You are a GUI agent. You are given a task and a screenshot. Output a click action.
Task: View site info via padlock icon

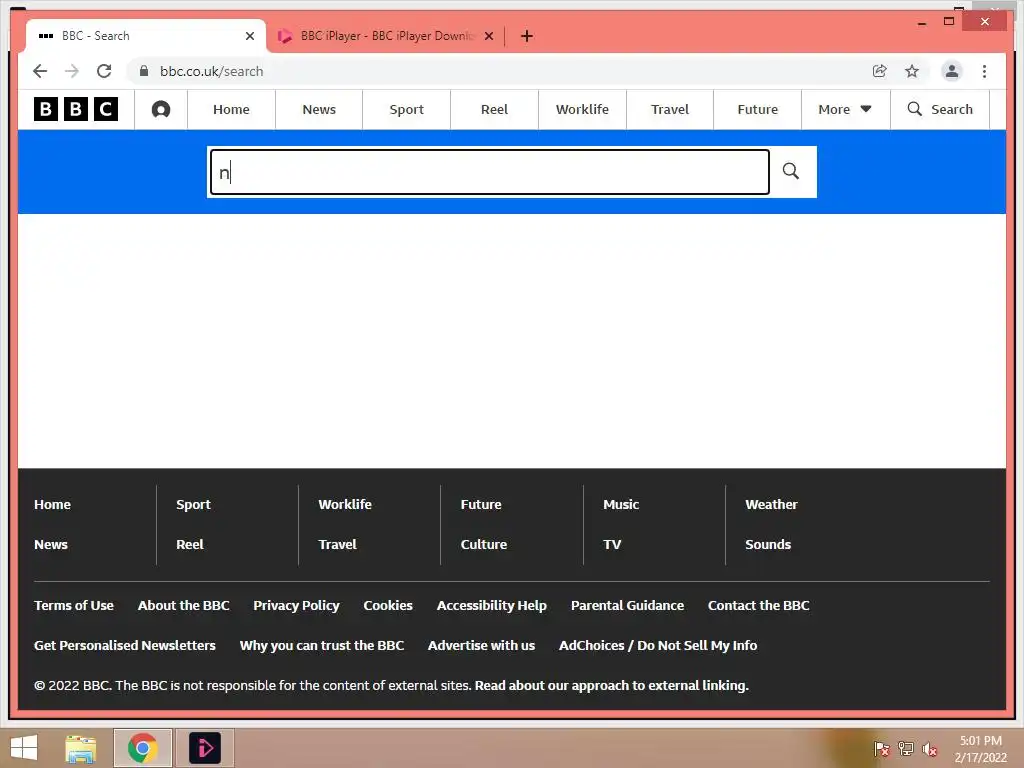(144, 71)
